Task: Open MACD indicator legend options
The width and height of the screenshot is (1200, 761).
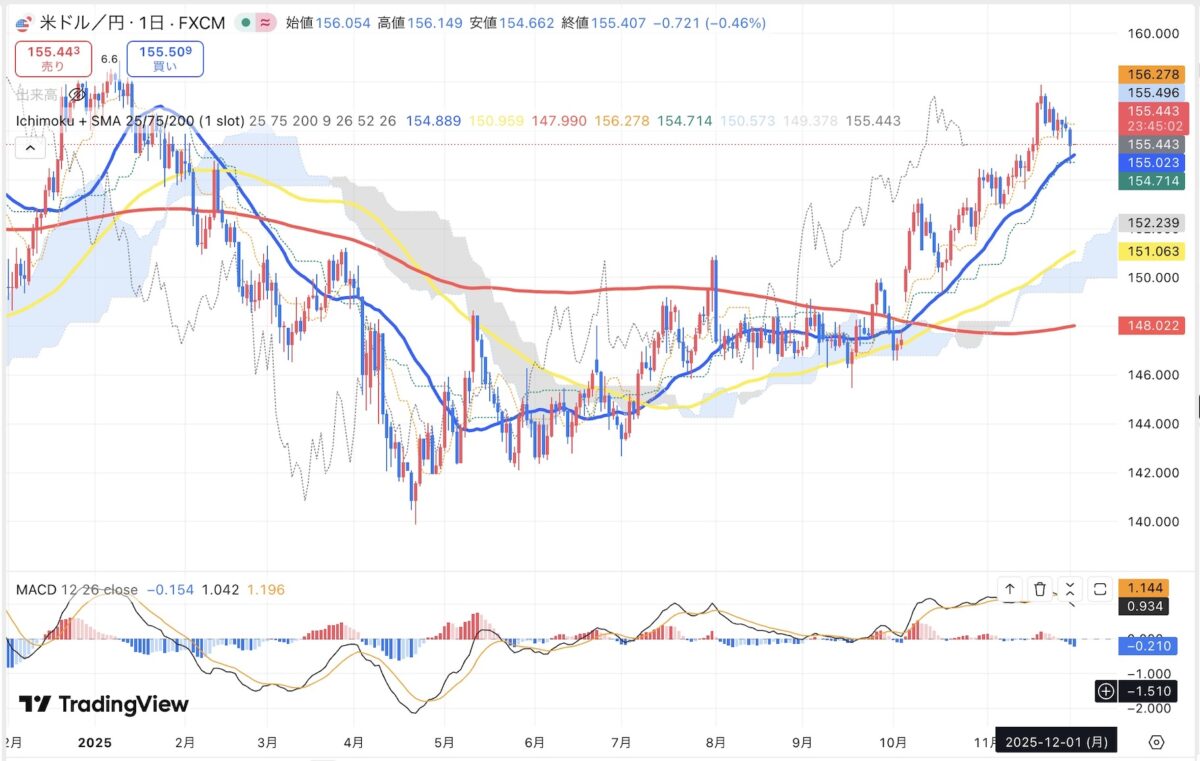Action: point(77,590)
